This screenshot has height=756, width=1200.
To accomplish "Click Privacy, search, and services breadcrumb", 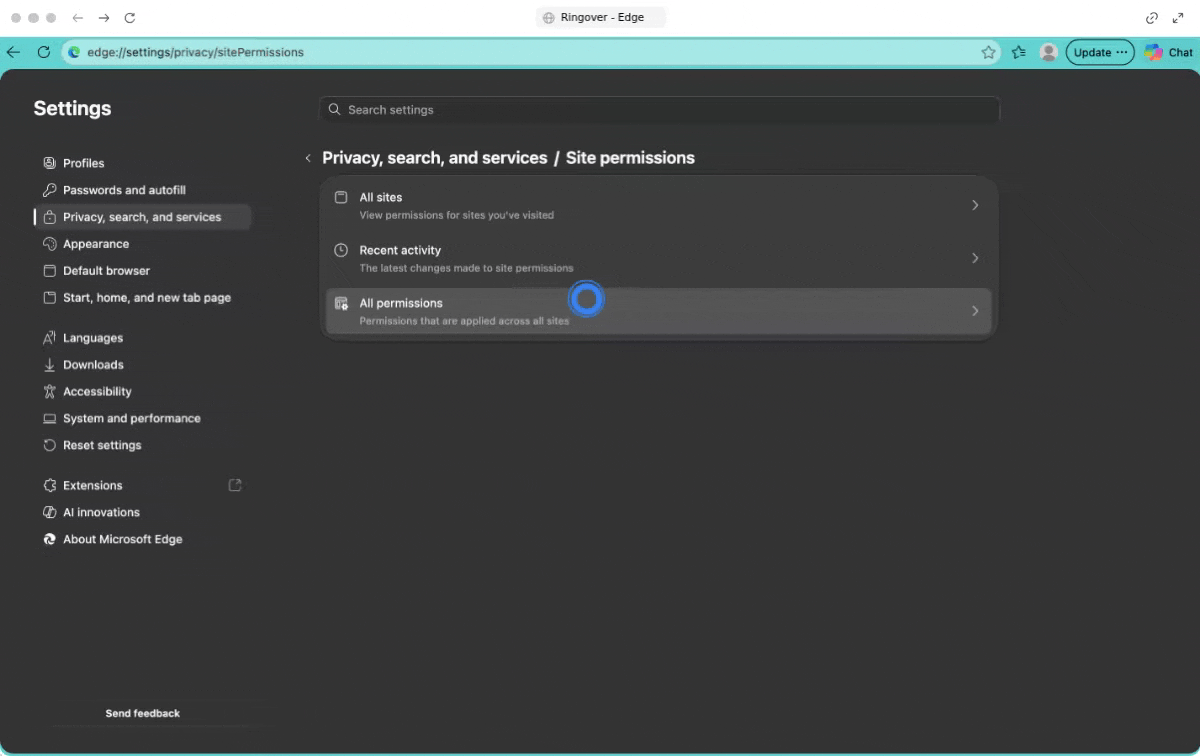I will coord(435,158).
